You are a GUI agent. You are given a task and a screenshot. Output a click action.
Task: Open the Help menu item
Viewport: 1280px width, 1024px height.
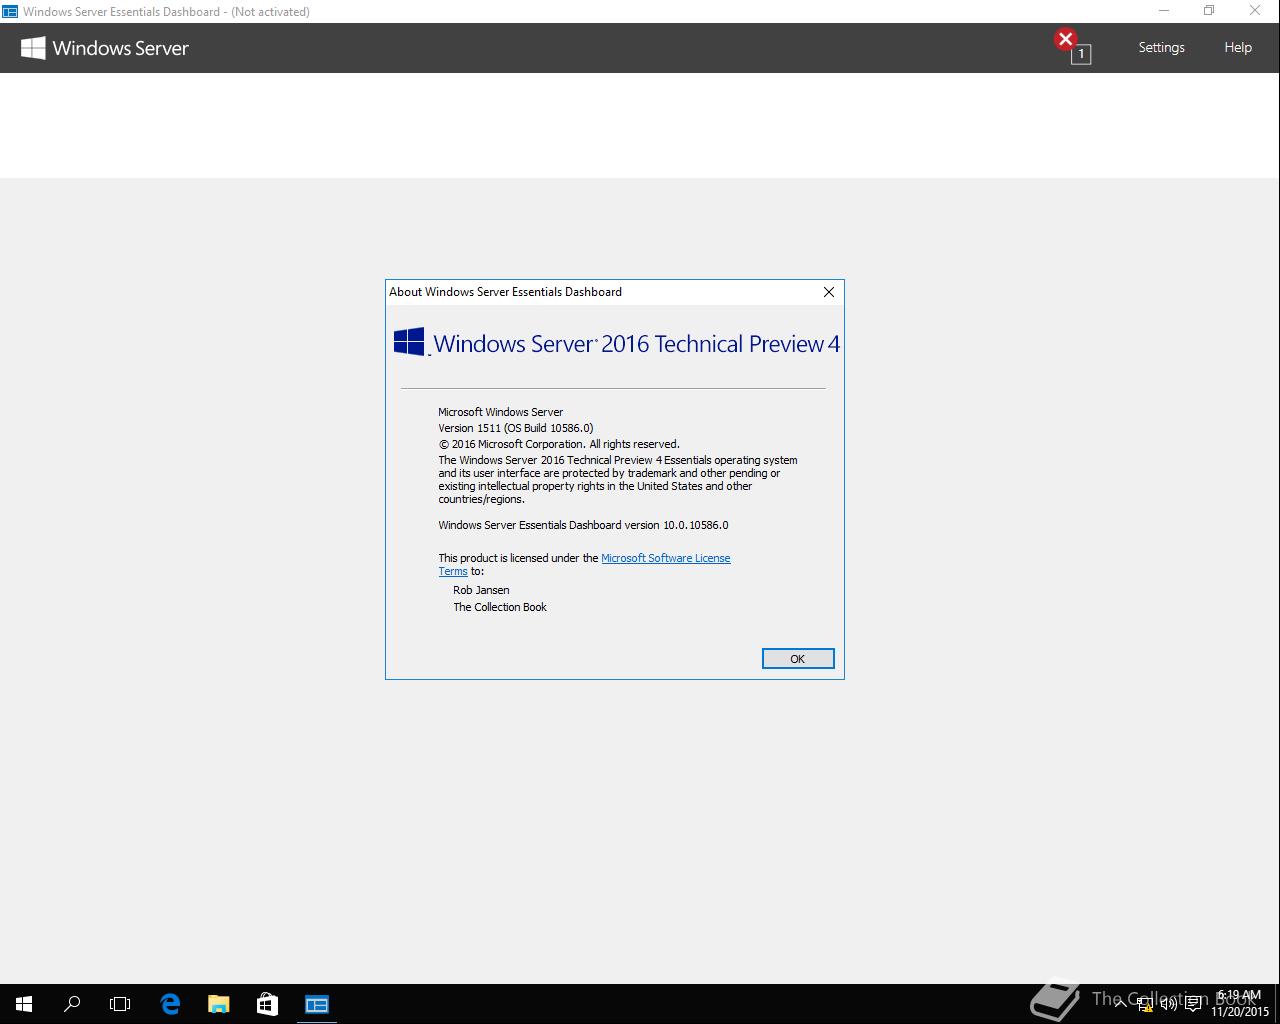tap(1238, 47)
